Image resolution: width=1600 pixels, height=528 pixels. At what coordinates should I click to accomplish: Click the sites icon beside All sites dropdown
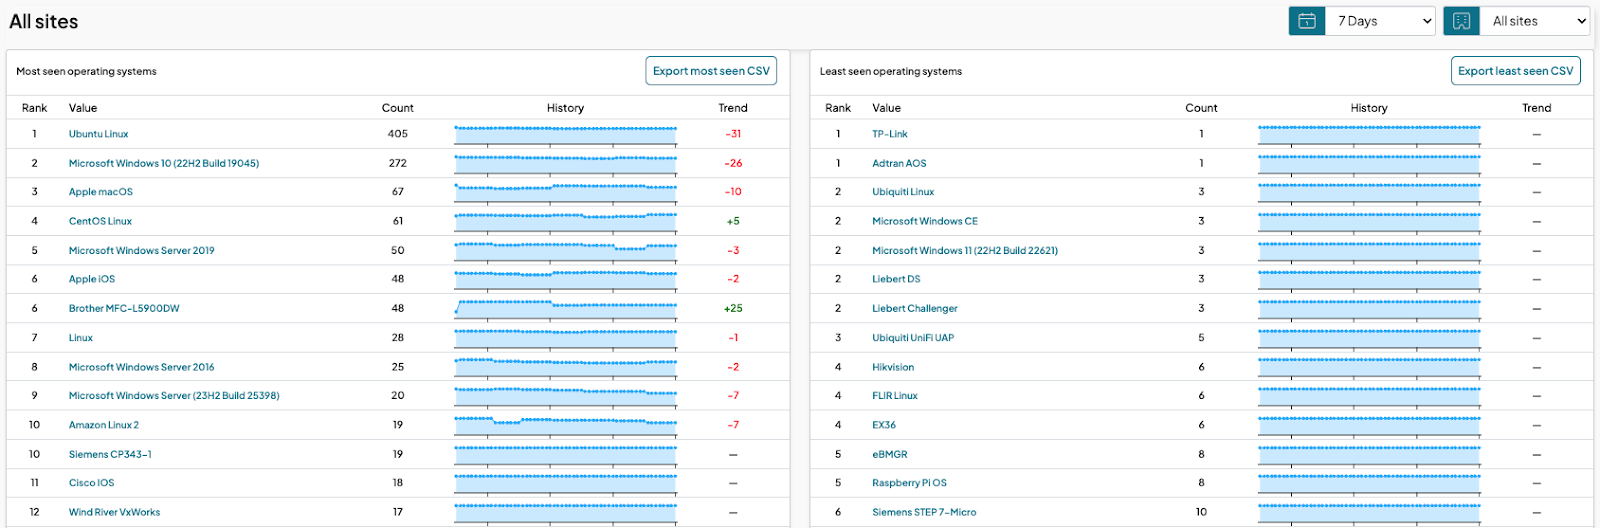click(x=1461, y=21)
